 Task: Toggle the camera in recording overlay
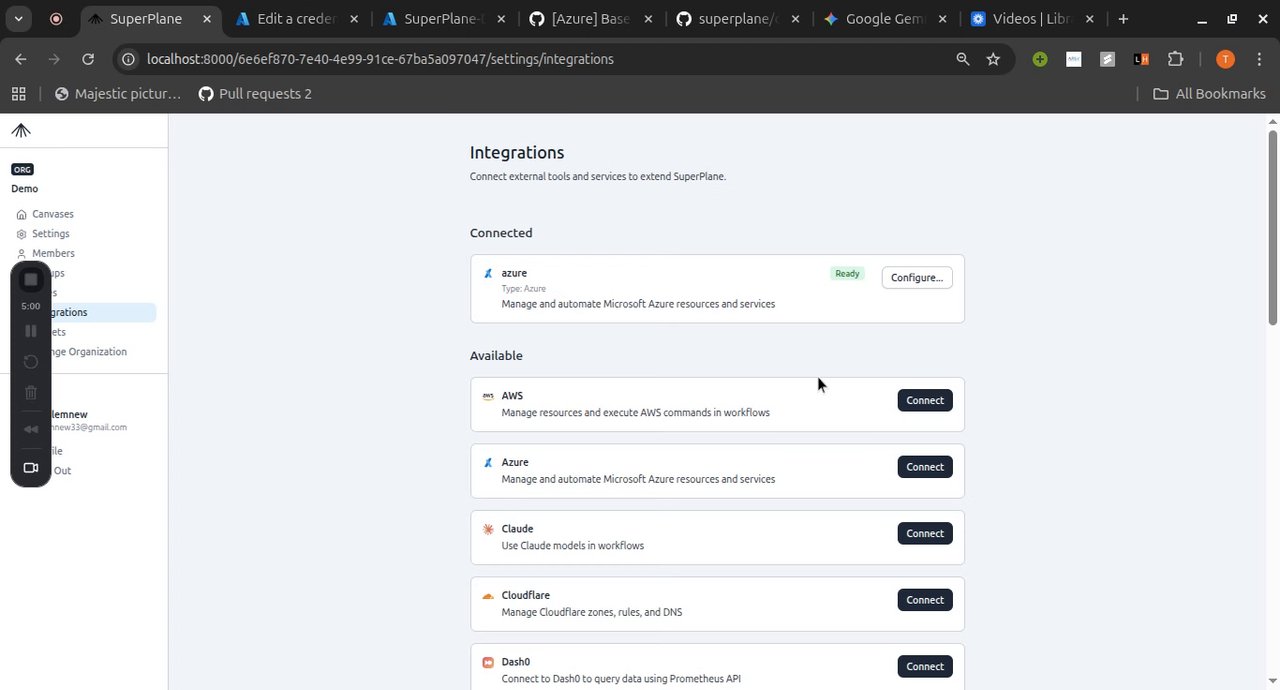(x=31, y=468)
